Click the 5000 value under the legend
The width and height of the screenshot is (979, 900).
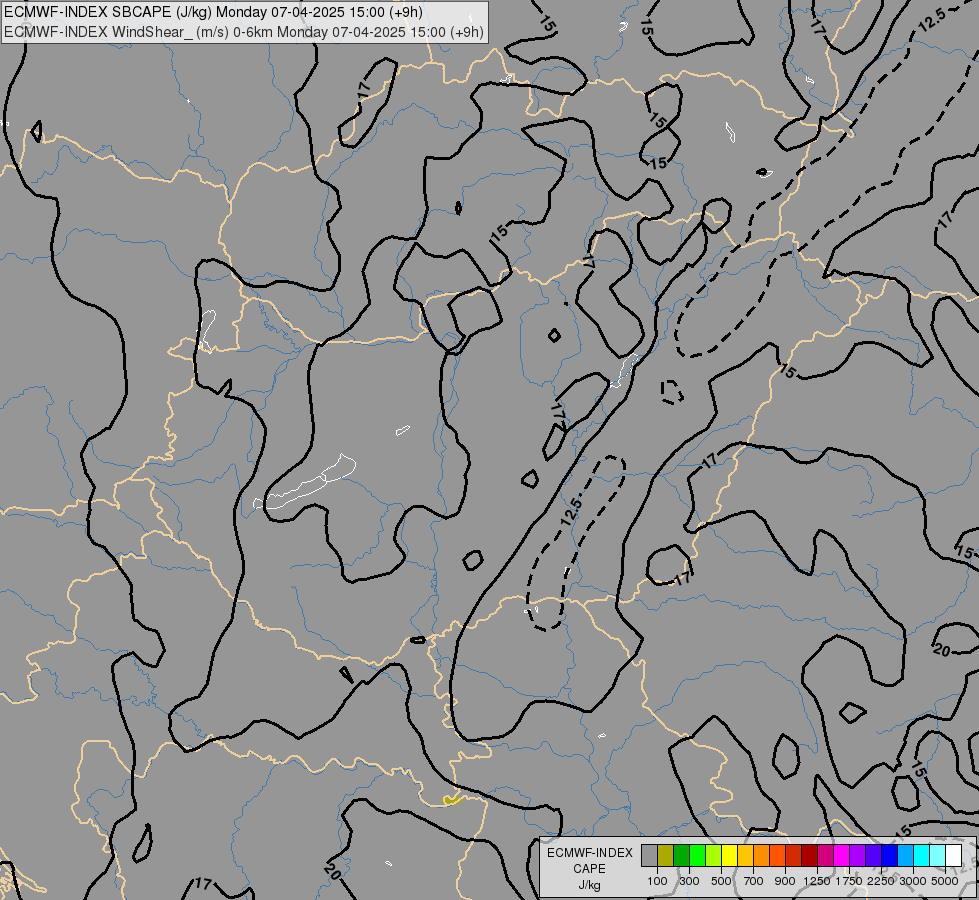(945, 881)
